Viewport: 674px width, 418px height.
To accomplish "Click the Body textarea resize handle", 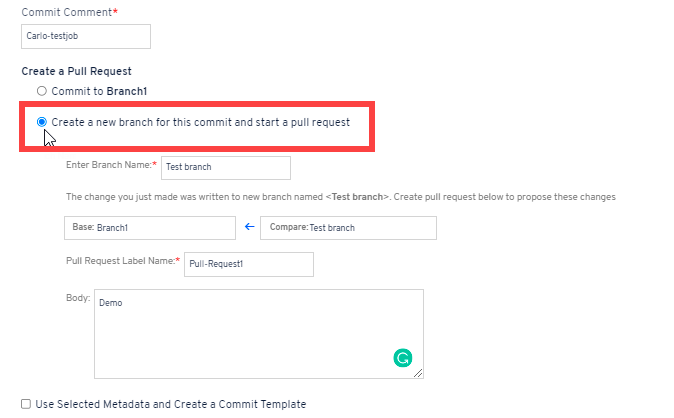I will [418, 373].
